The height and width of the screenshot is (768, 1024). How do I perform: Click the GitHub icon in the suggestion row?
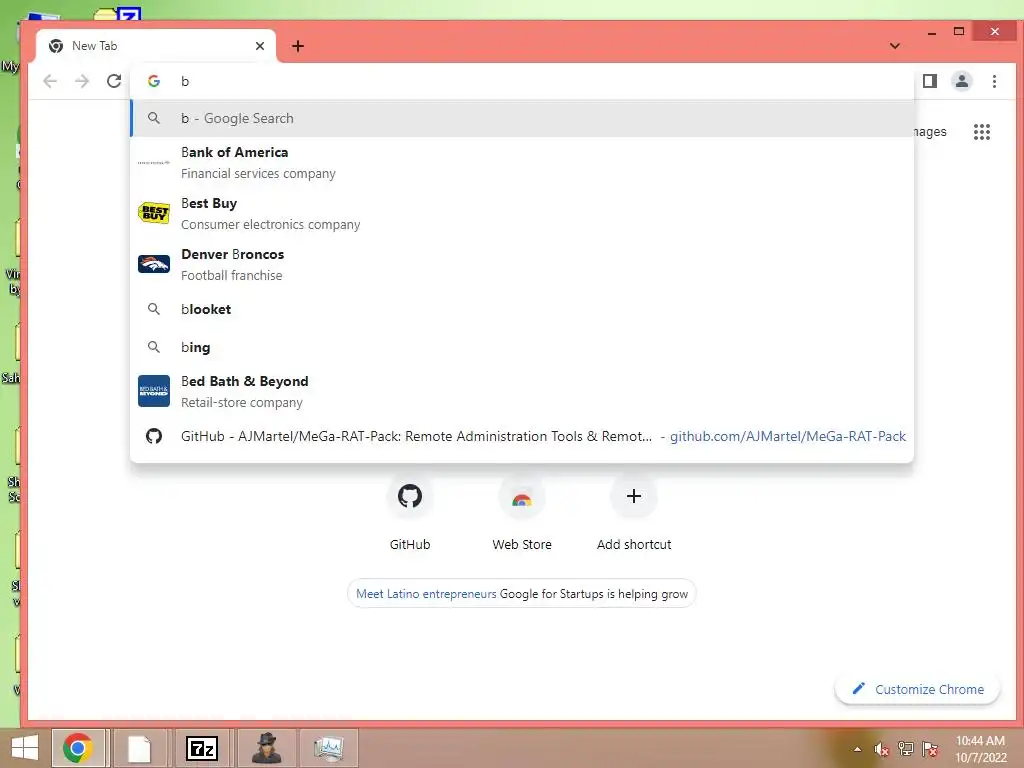154,436
